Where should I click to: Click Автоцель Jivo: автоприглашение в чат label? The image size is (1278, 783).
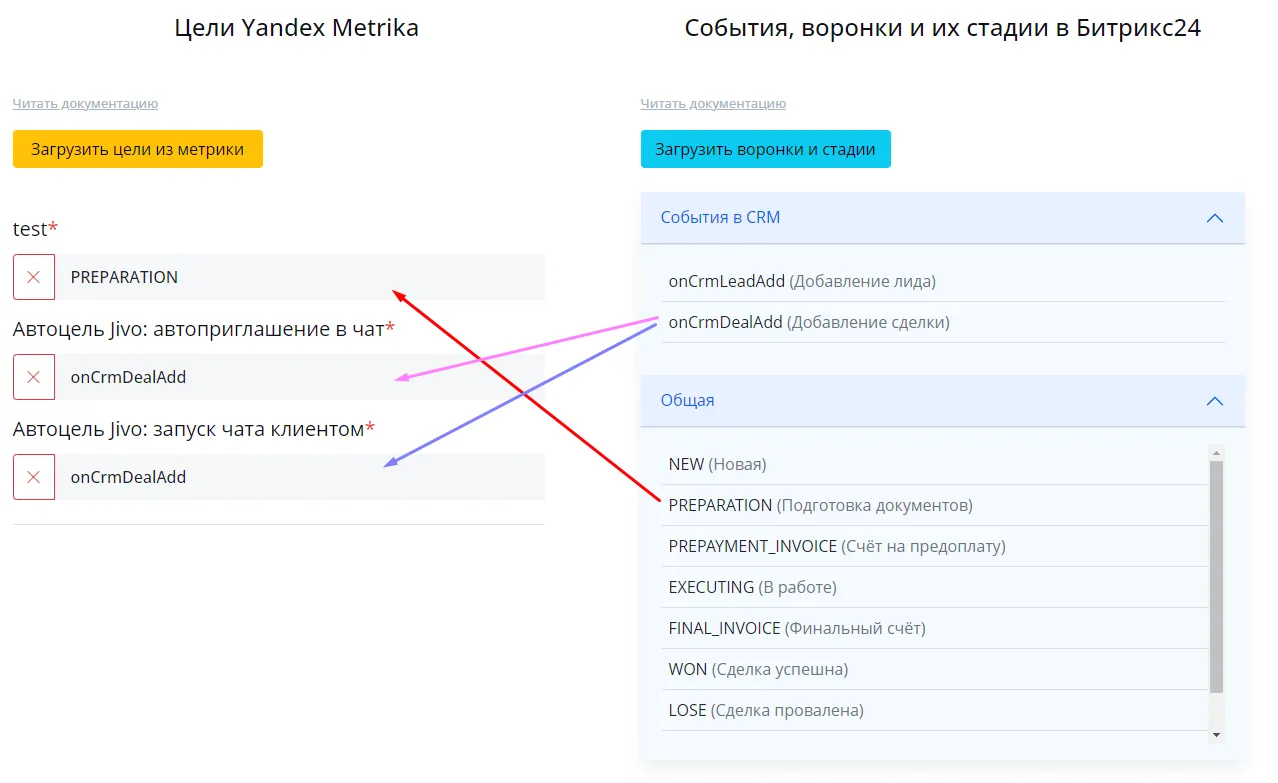[x=204, y=329]
